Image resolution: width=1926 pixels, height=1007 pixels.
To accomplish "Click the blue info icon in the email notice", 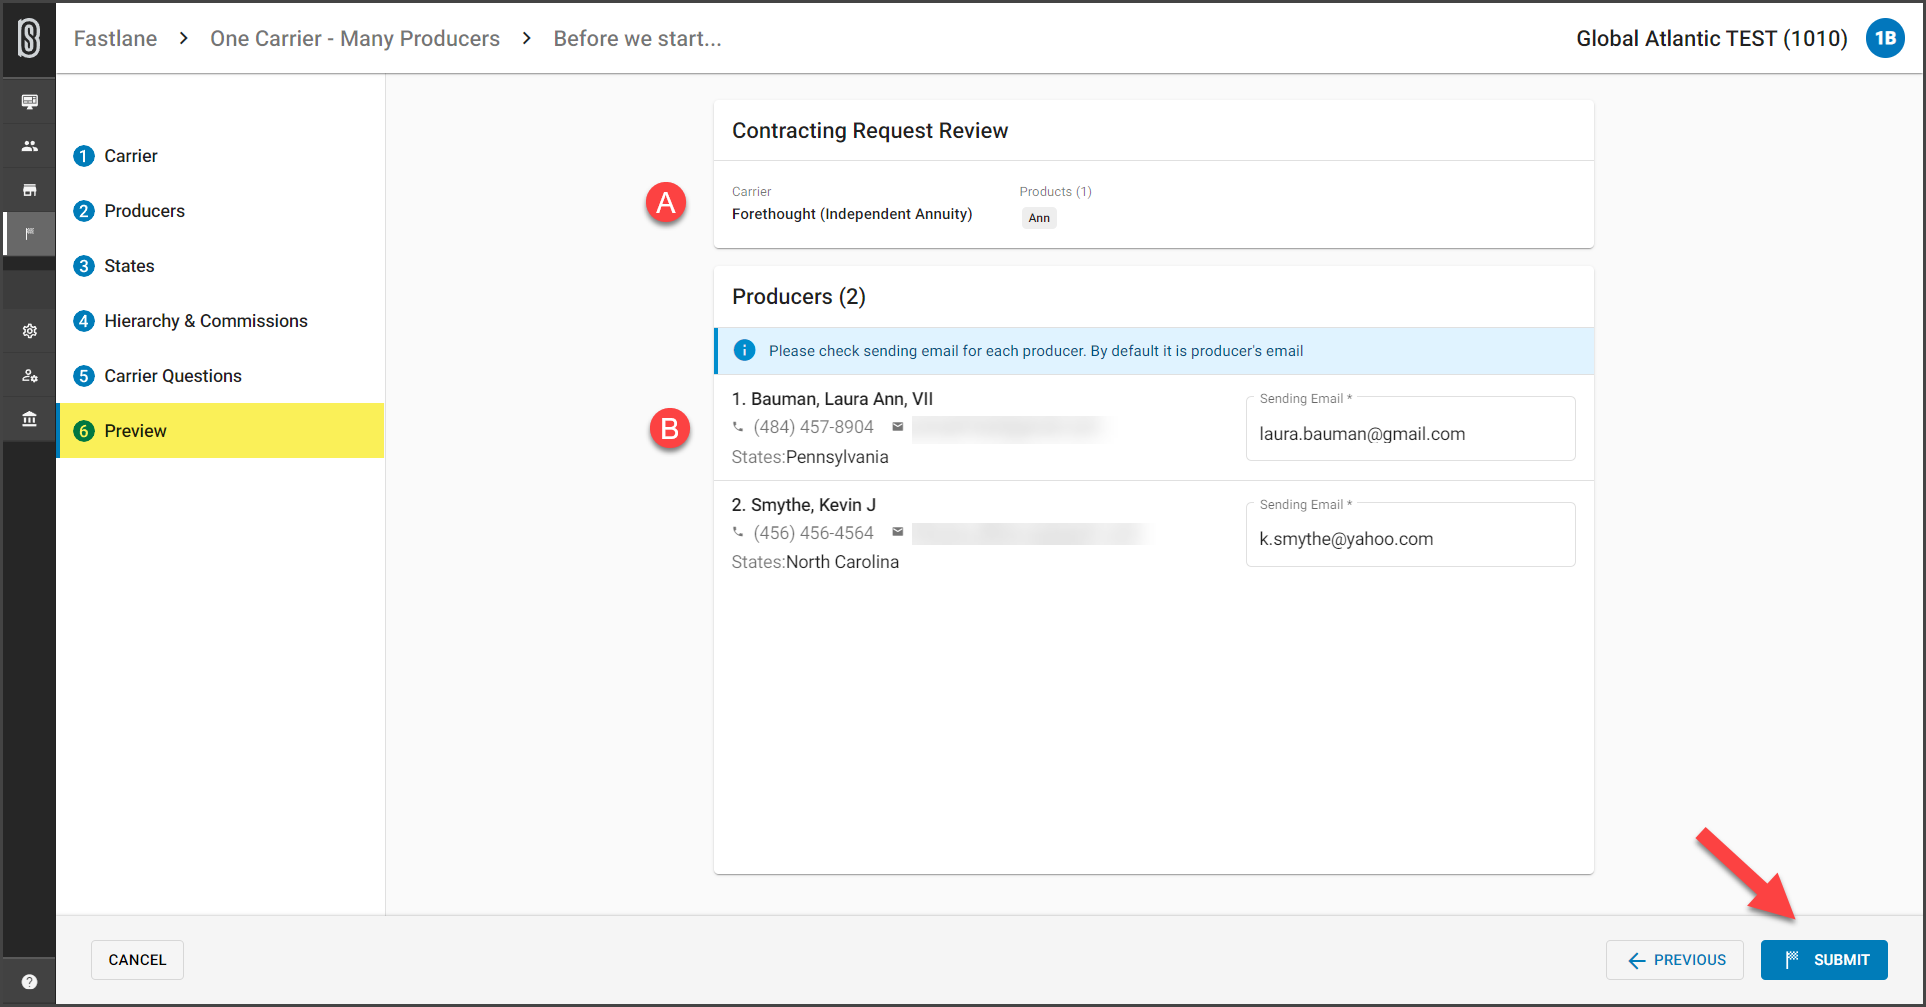I will point(744,351).
